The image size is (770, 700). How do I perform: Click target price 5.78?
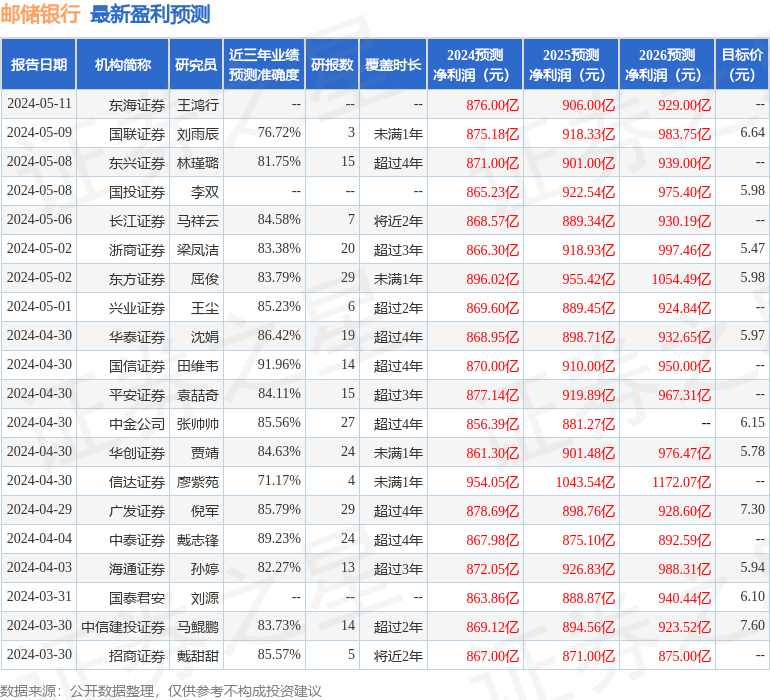coord(752,451)
